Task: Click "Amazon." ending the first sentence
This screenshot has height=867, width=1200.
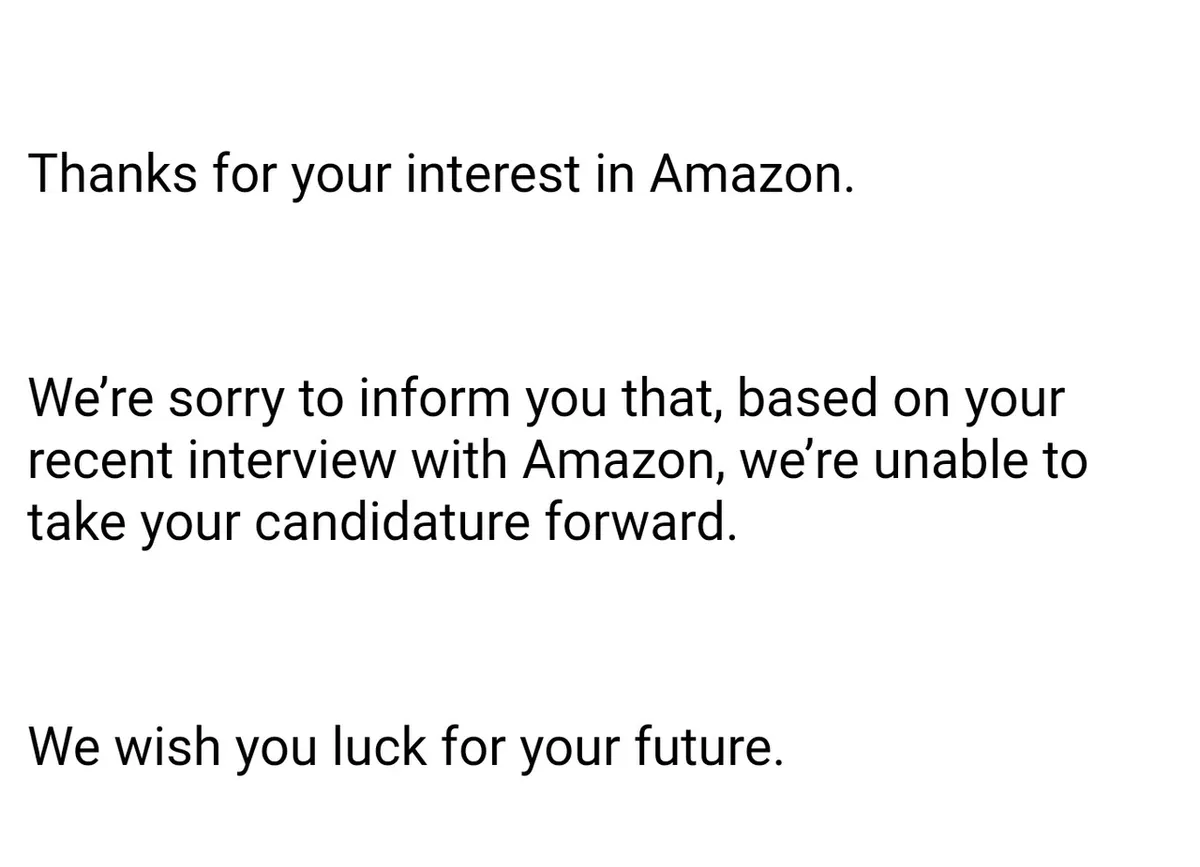Action: click(x=754, y=174)
